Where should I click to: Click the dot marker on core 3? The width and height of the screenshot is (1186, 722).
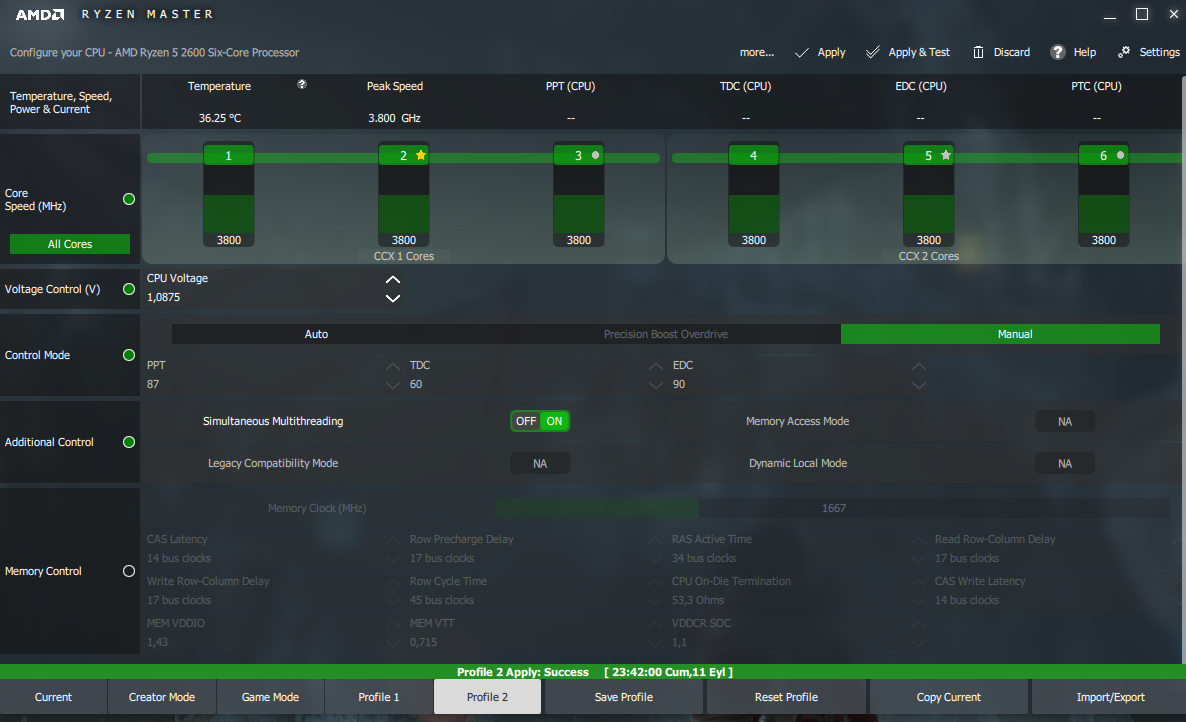[x=595, y=155]
